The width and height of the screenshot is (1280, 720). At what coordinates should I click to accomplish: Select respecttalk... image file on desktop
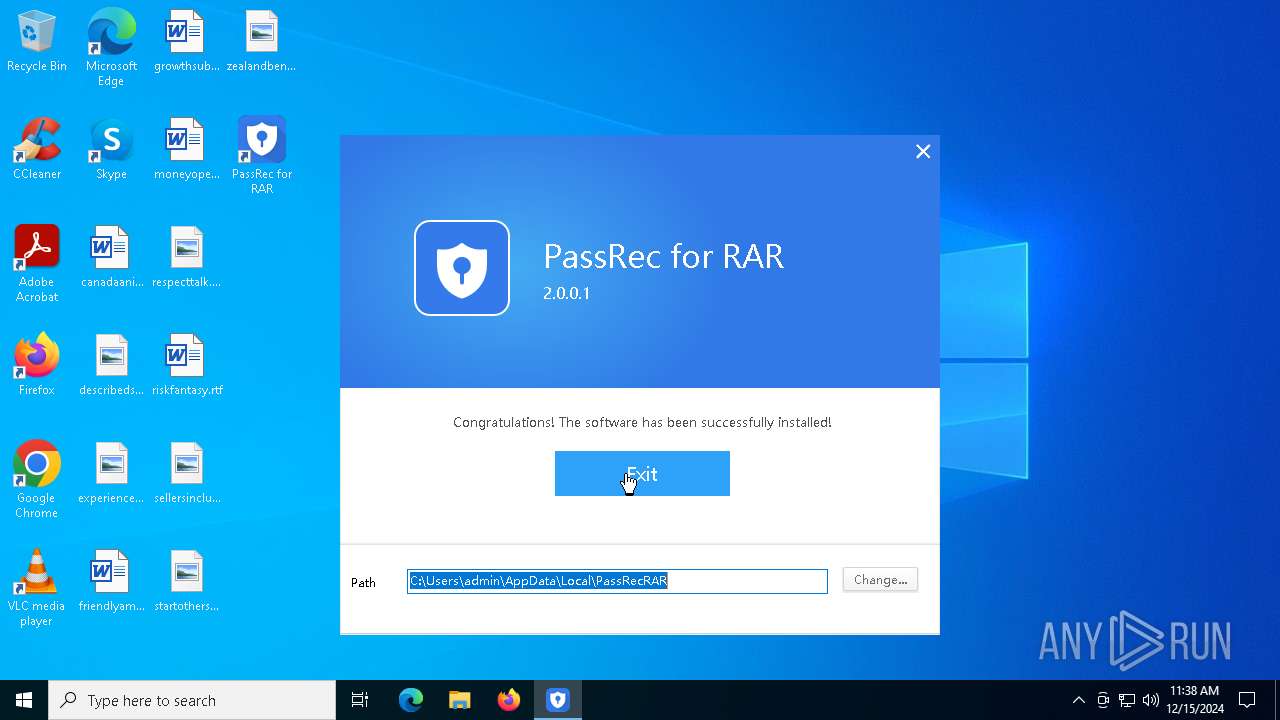(186, 258)
